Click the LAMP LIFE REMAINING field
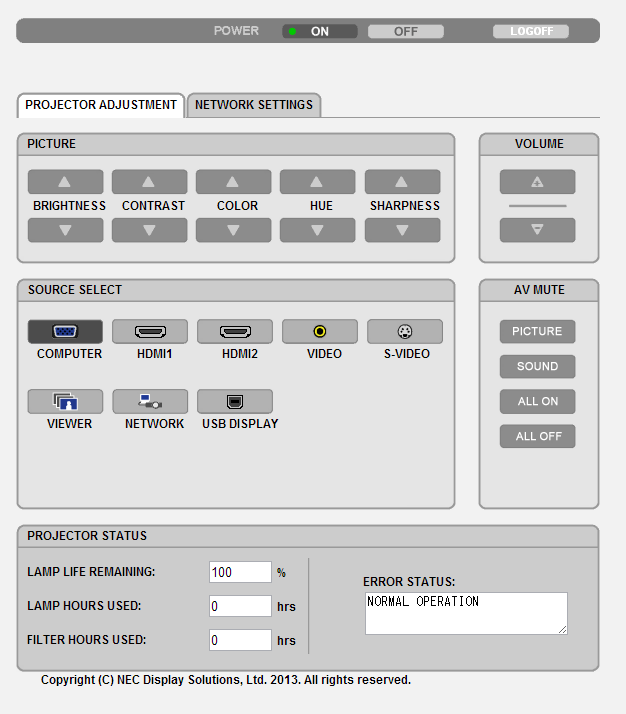 tap(240, 572)
